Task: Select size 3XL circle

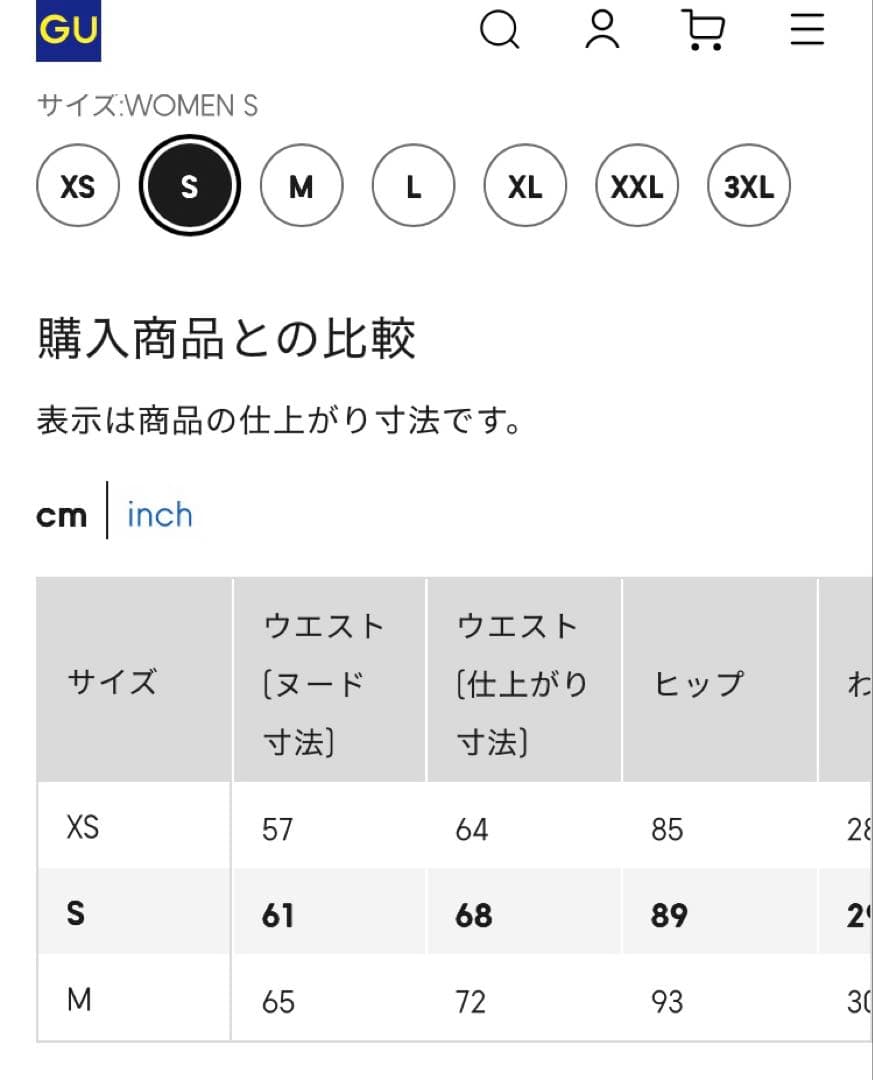Action: point(749,185)
